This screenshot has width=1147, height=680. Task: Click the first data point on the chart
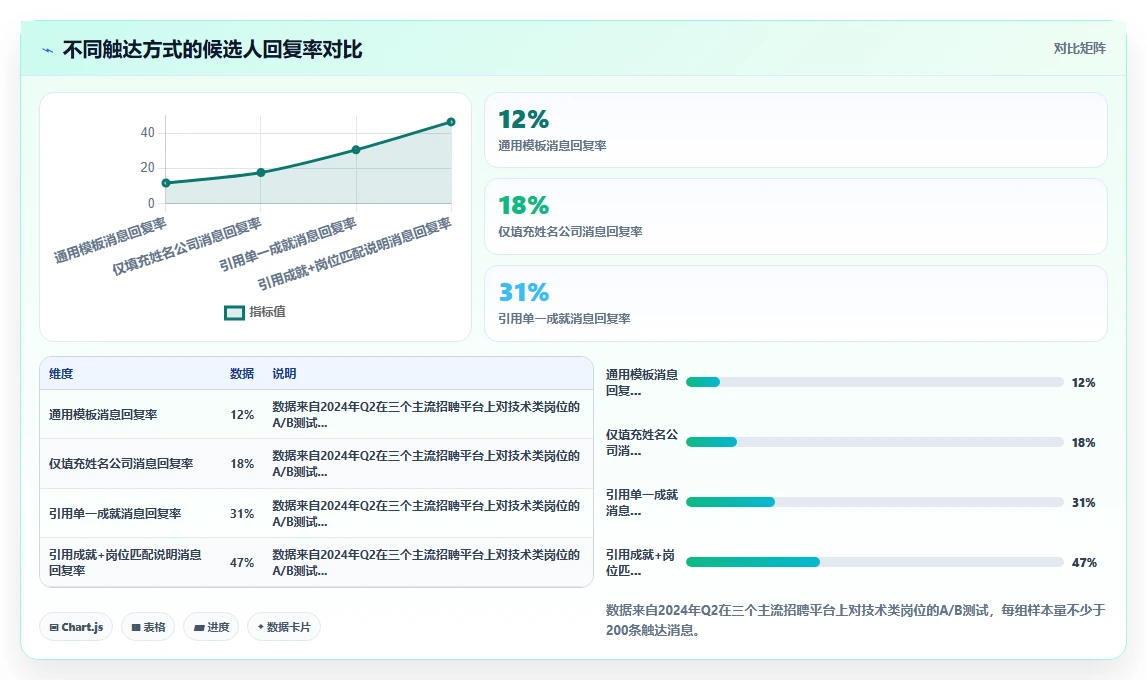tap(166, 183)
